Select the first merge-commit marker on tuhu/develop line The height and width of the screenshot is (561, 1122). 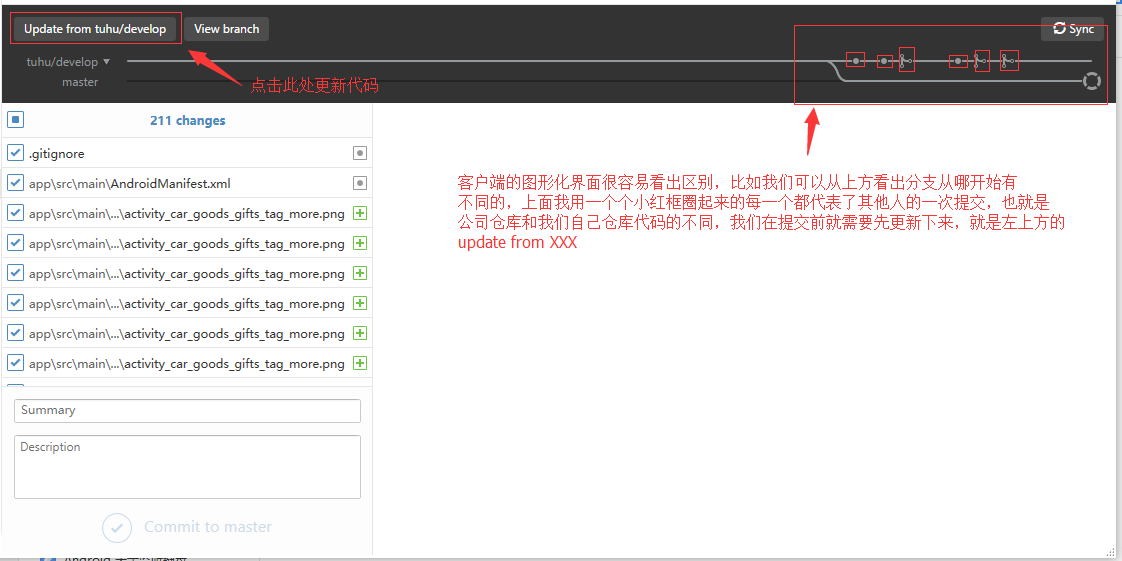[906, 61]
